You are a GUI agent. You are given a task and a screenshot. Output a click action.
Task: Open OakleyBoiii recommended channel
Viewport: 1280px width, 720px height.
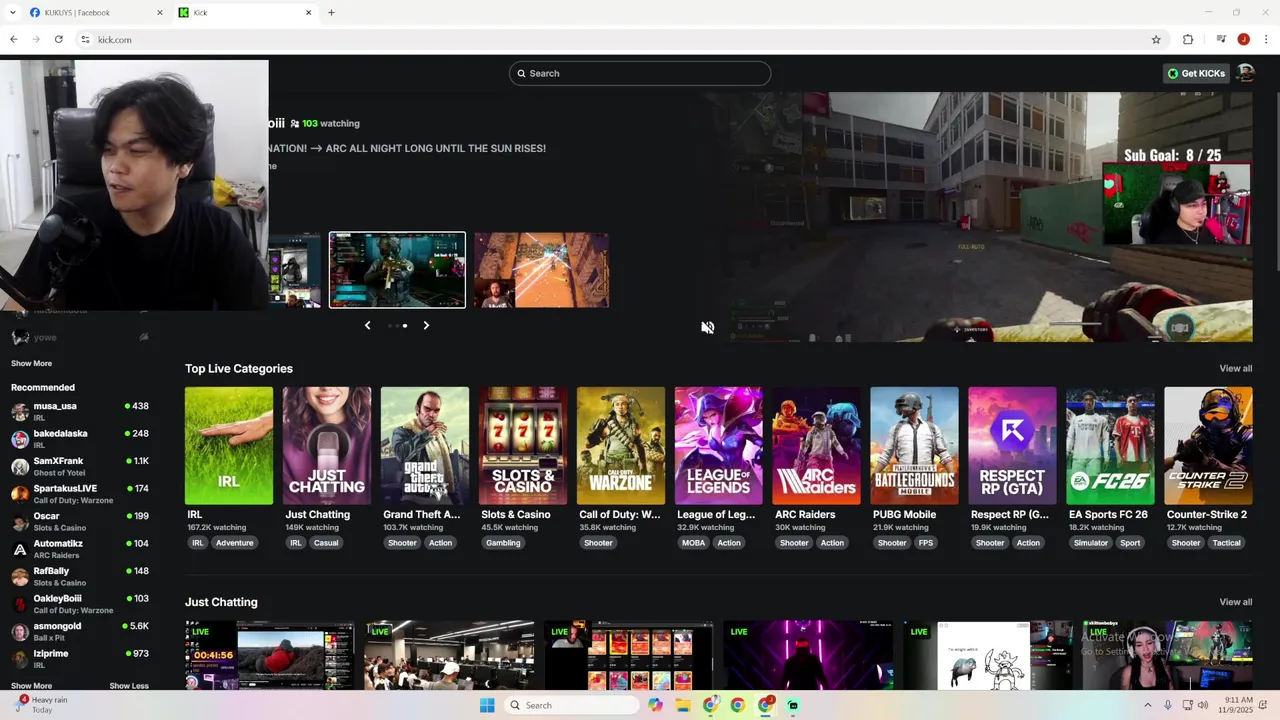coord(80,604)
